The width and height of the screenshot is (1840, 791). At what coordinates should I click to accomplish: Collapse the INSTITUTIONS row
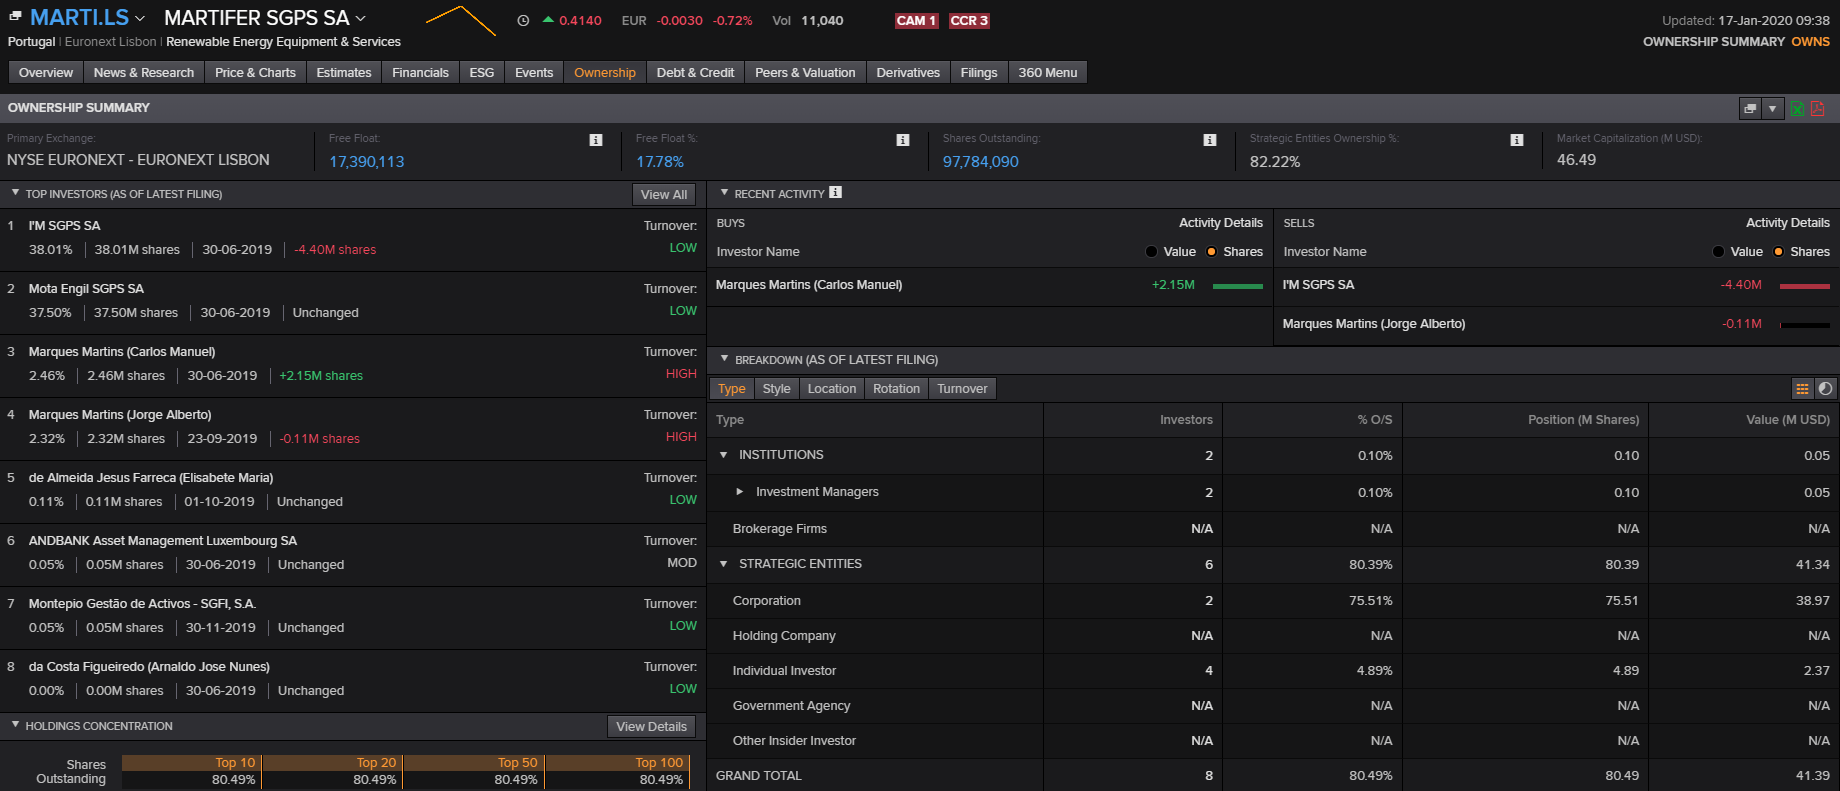(724, 455)
